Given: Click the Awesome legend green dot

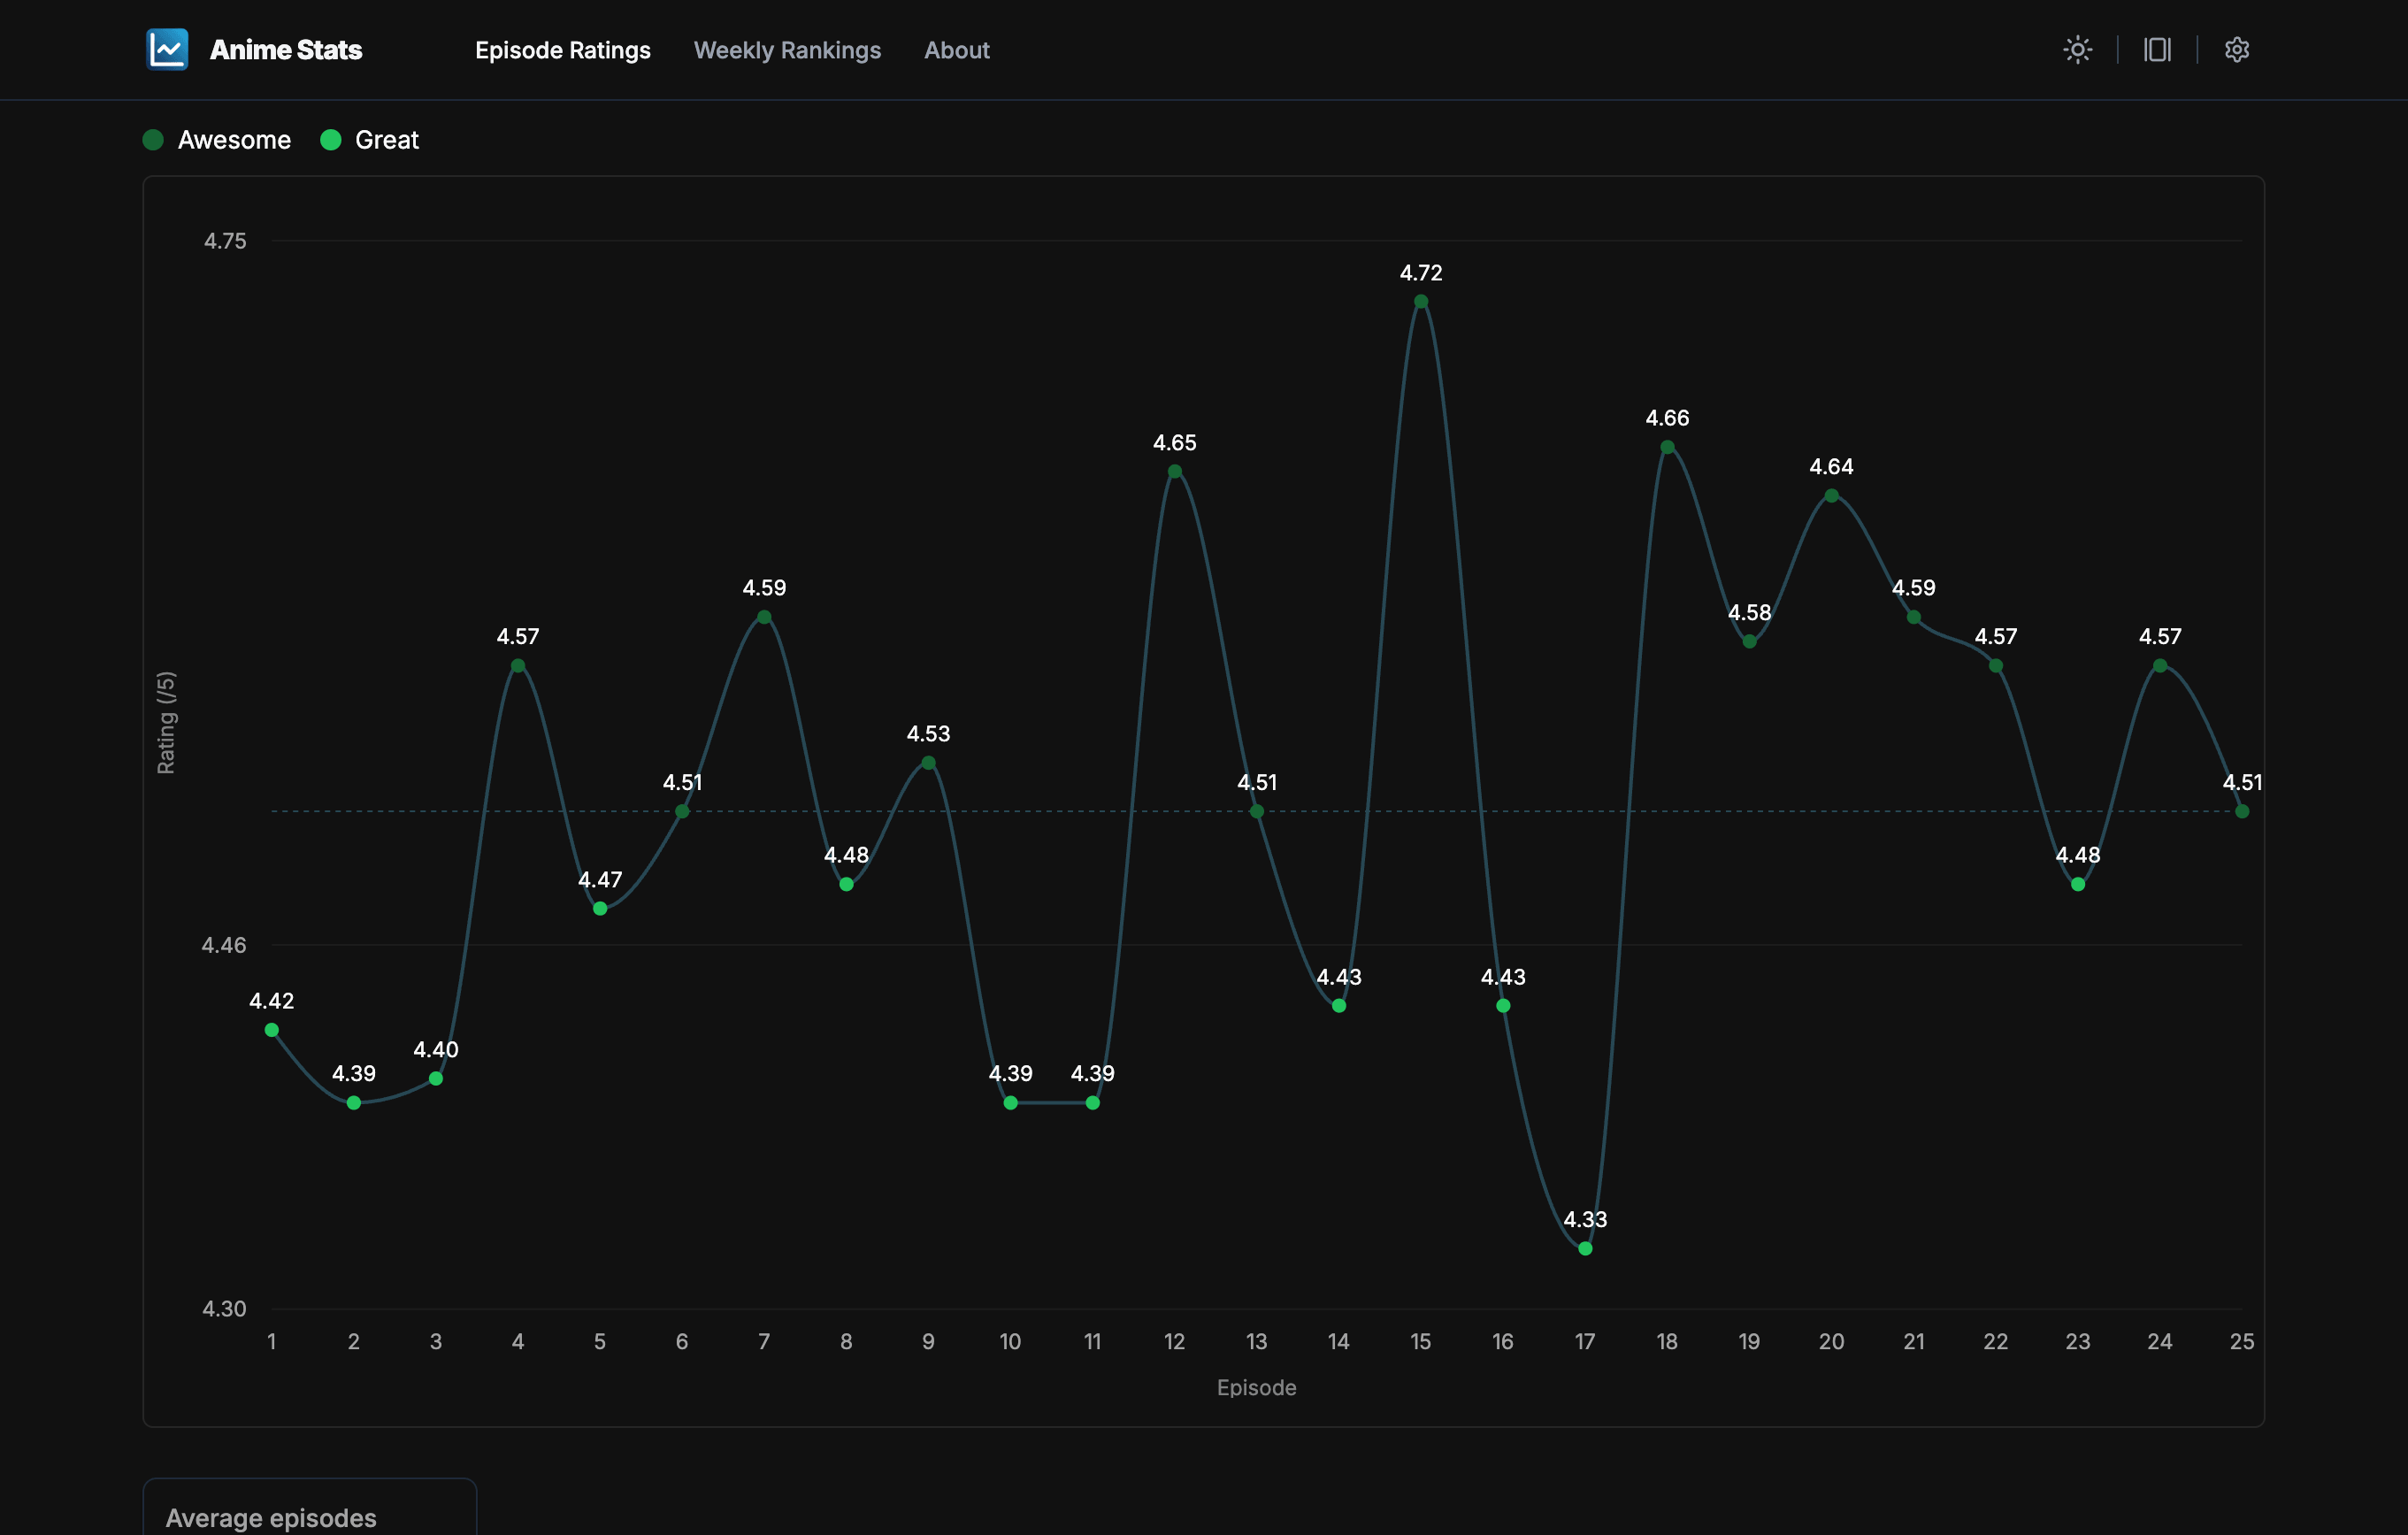Looking at the screenshot, I should (x=153, y=140).
